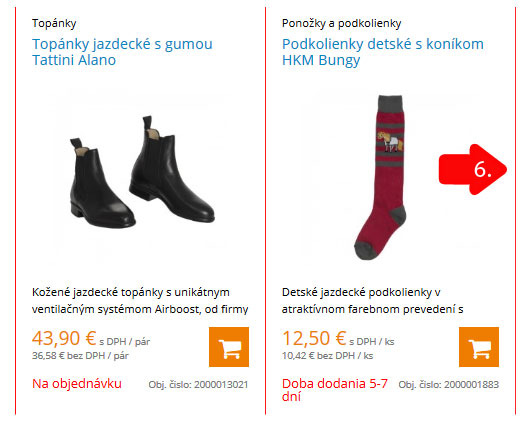
Task: Add HKM Bungy socks to cart
Action: pyautogui.click(x=479, y=347)
